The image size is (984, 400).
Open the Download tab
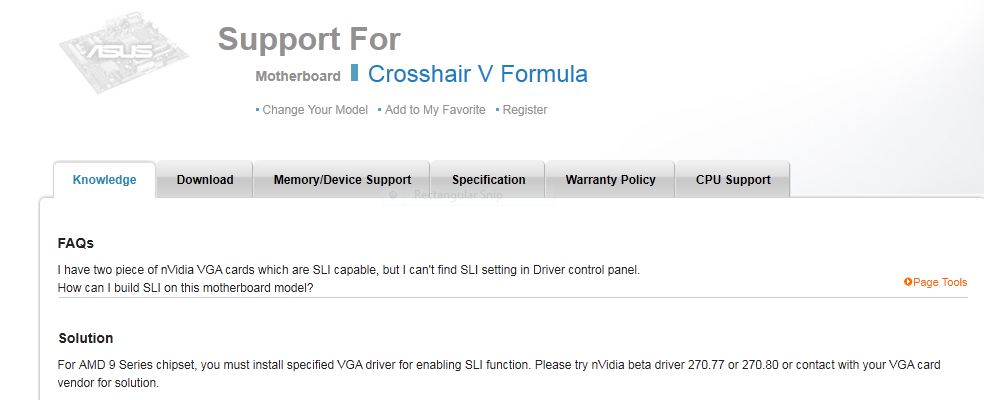click(x=205, y=180)
